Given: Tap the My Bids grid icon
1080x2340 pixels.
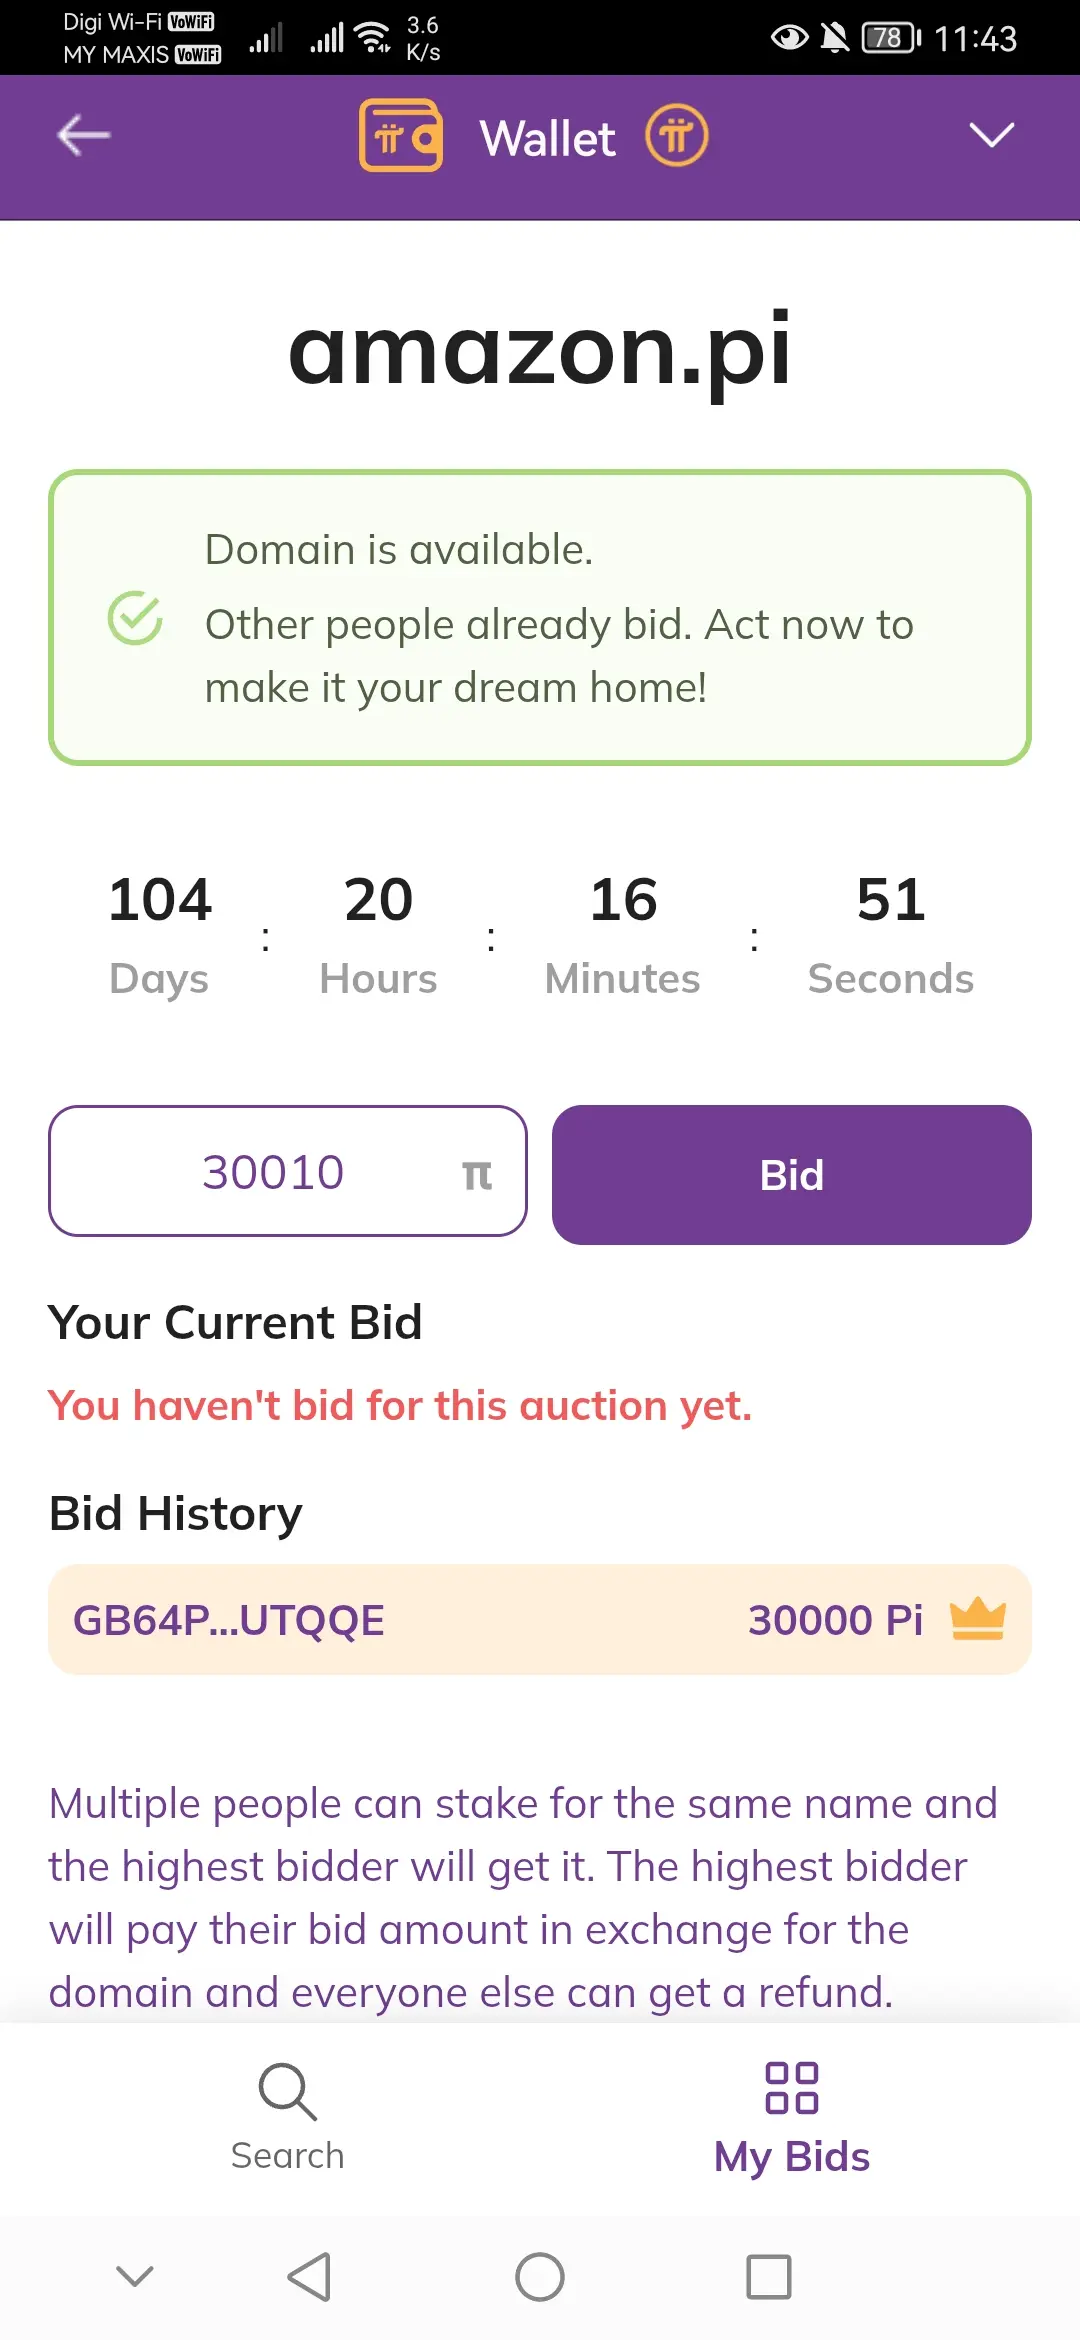Looking at the screenshot, I should coord(792,2088).
